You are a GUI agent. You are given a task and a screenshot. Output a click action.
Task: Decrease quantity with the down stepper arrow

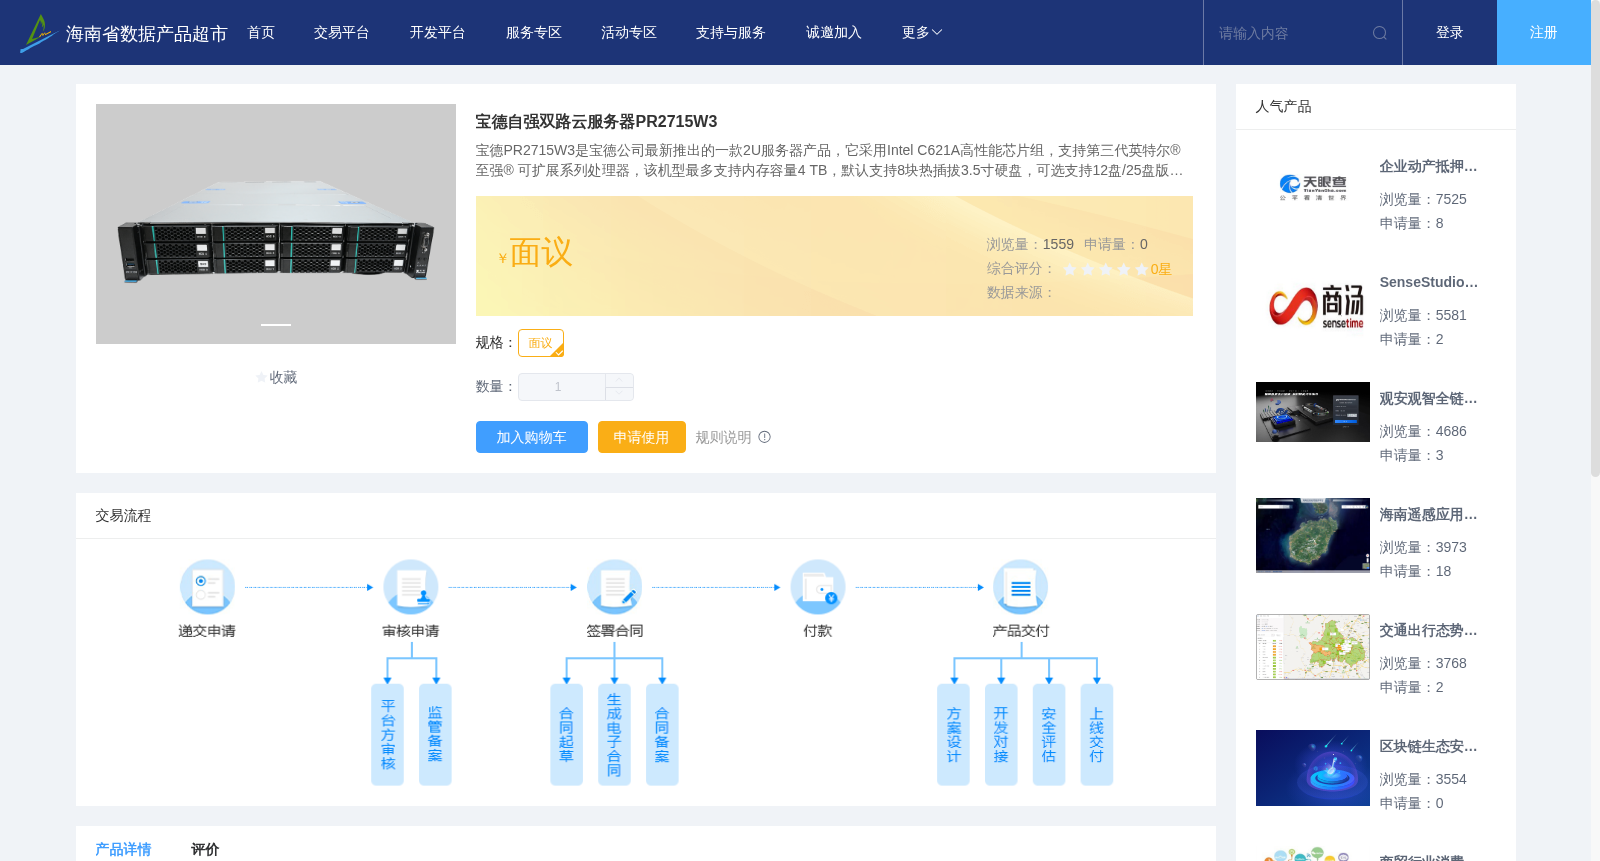click(619, 393)
